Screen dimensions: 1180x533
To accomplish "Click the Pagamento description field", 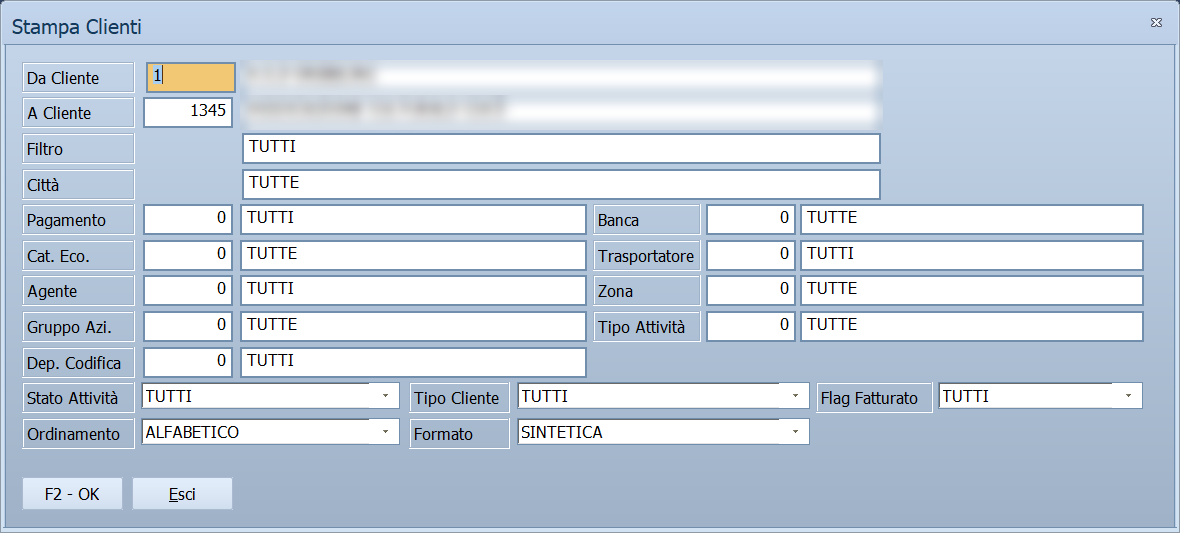I will 413,219.
